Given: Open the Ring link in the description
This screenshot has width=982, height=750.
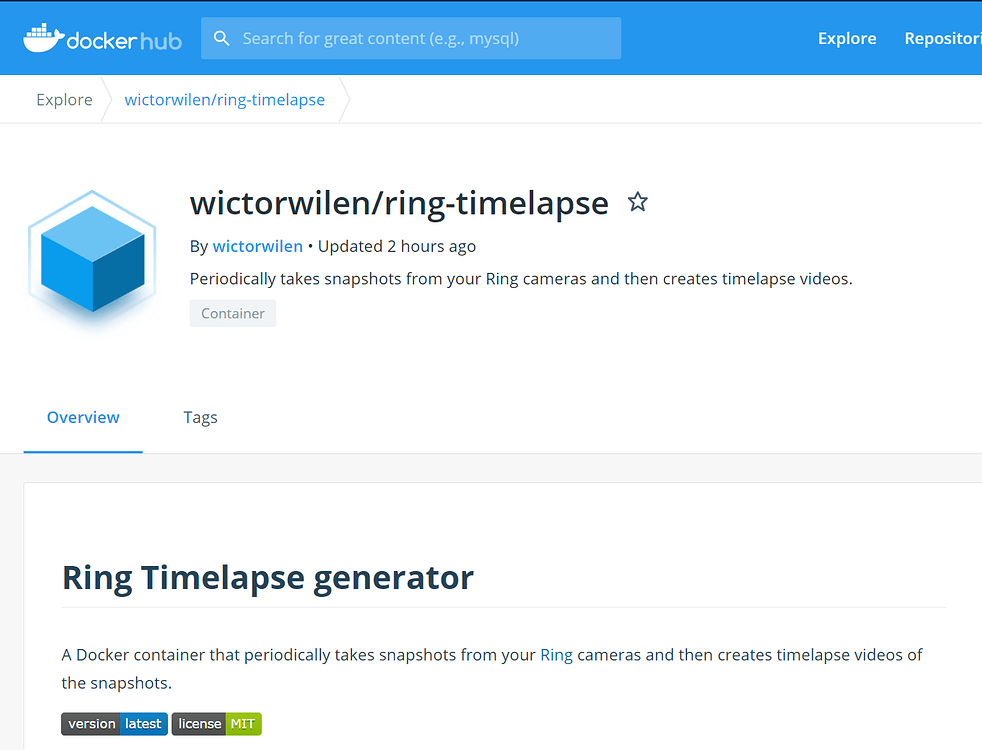Looking at the screenshot, I should coord(556,654).
